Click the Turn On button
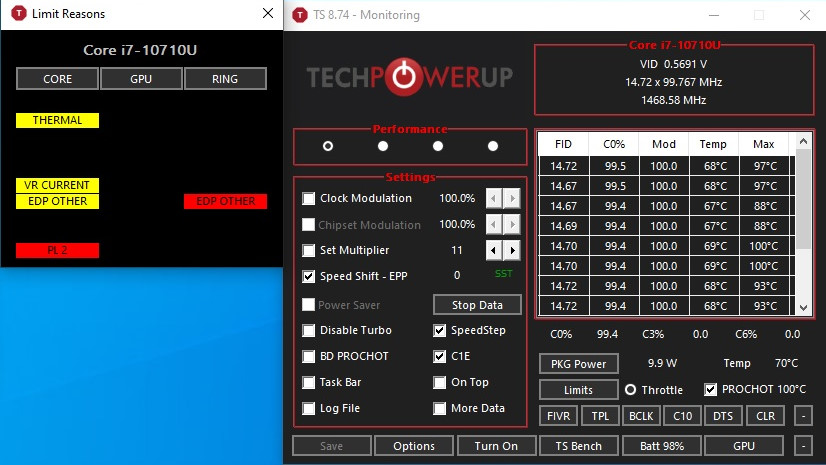 (496, 446)
